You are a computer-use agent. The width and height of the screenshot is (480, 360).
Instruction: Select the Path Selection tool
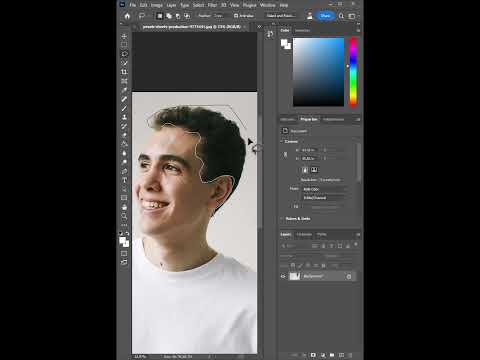click(x=124, y=189)
